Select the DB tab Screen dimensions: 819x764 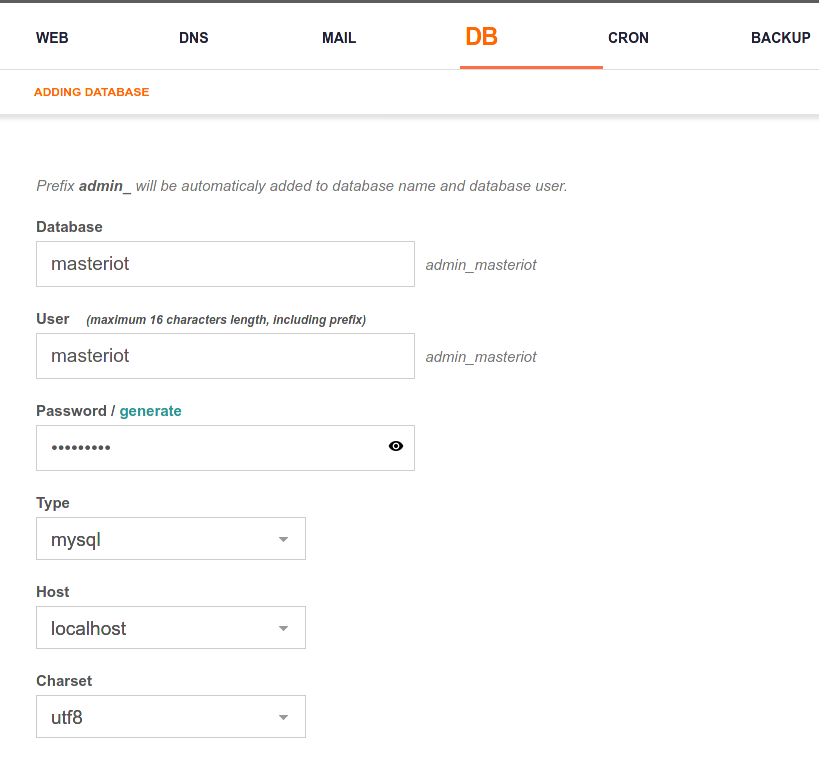point(482,37)
